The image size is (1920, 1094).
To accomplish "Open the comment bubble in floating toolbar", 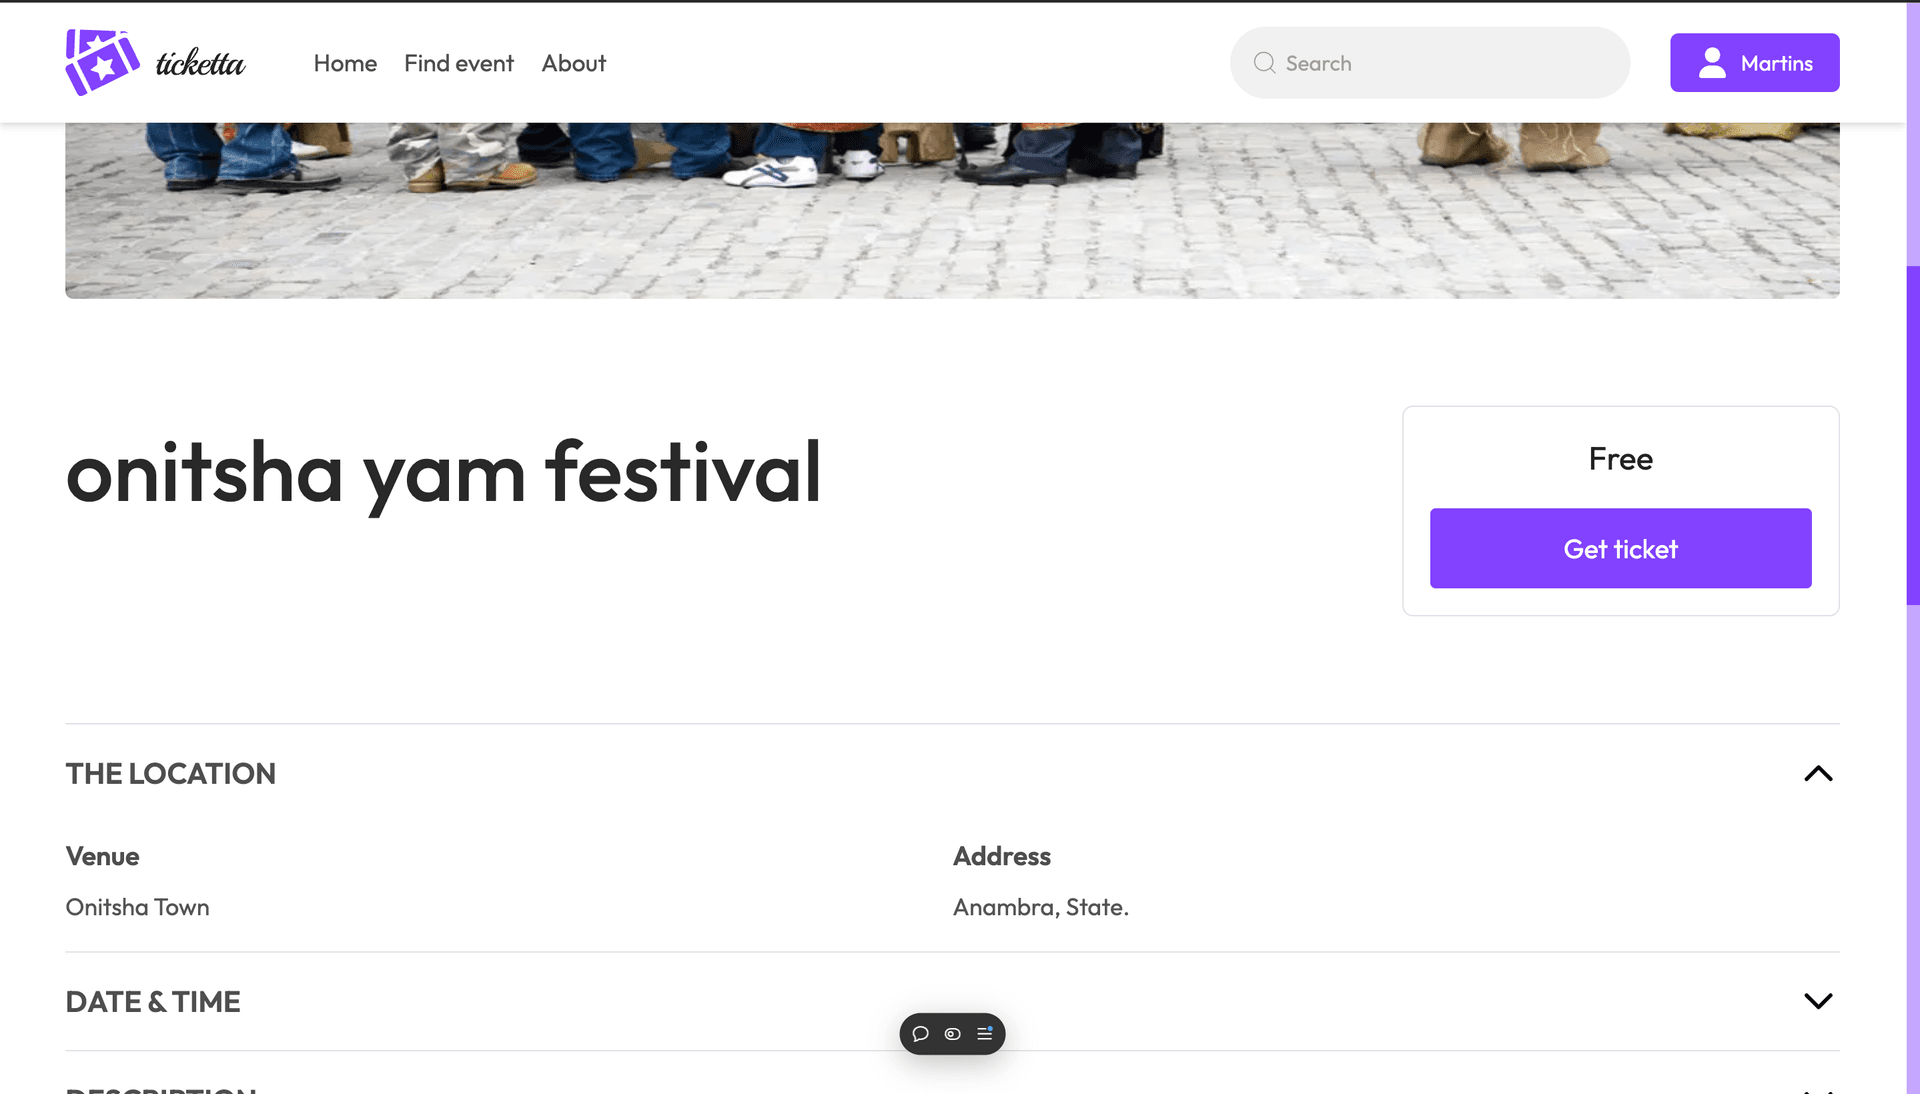I will click(921, 1034).
